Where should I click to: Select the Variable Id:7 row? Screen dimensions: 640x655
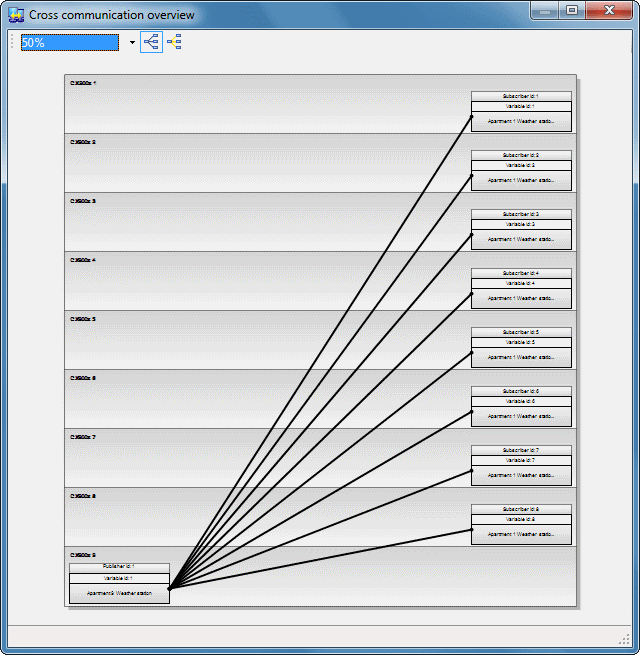point(521,460)
